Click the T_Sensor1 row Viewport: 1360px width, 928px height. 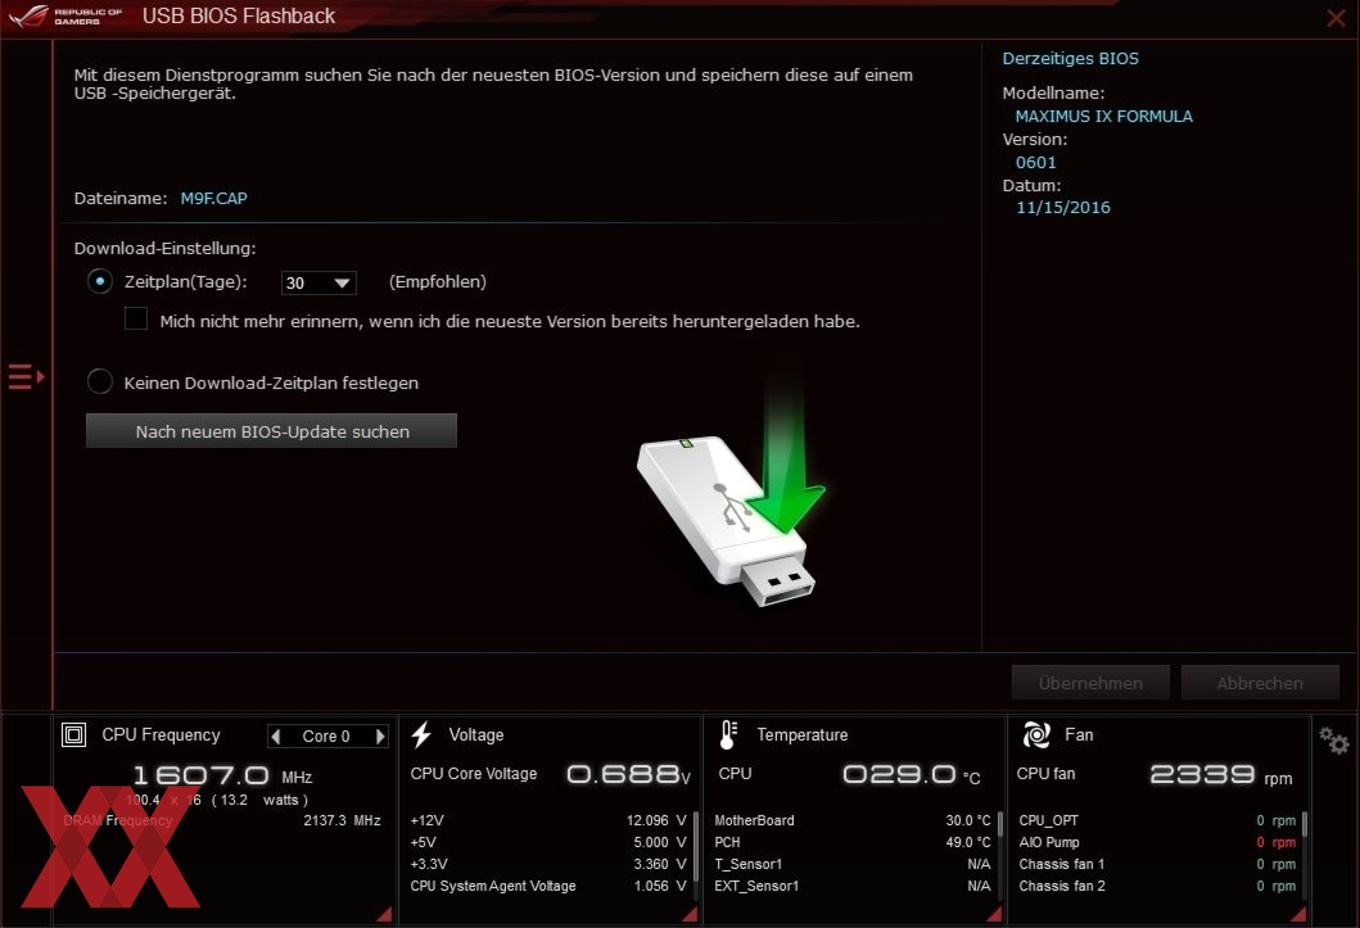[x=852, y=864]
